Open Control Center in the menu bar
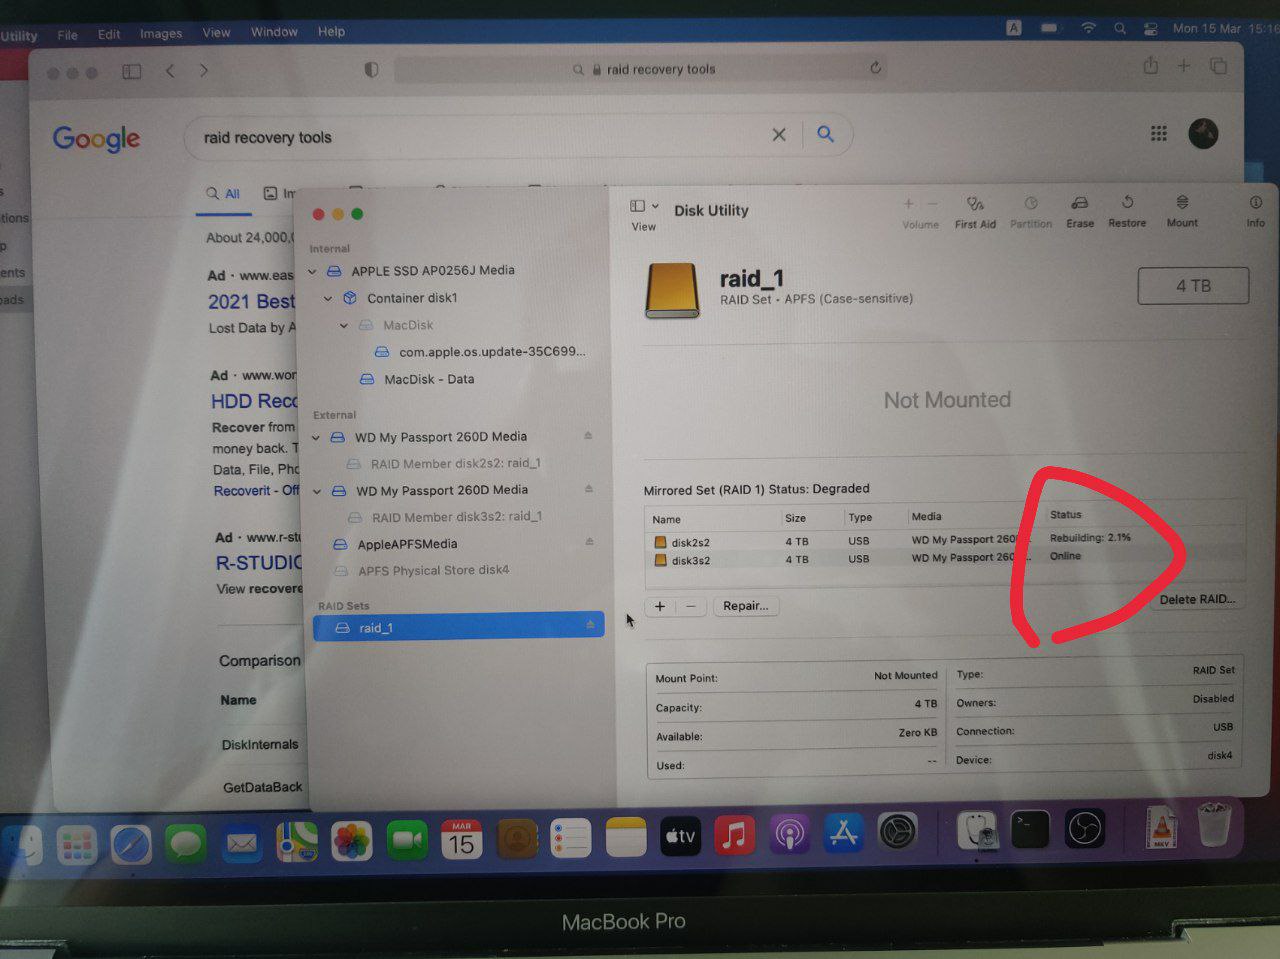 [1150, 29]
